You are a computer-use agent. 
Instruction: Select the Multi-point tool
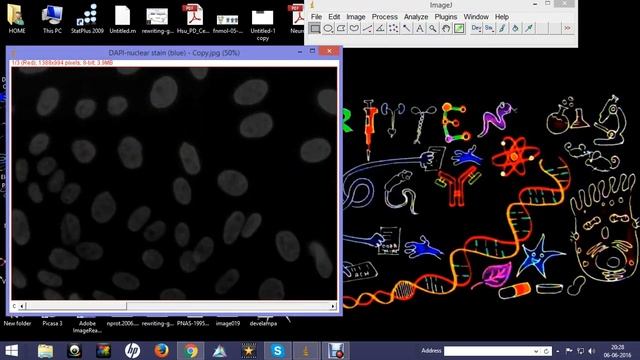[x=393, y=28]
